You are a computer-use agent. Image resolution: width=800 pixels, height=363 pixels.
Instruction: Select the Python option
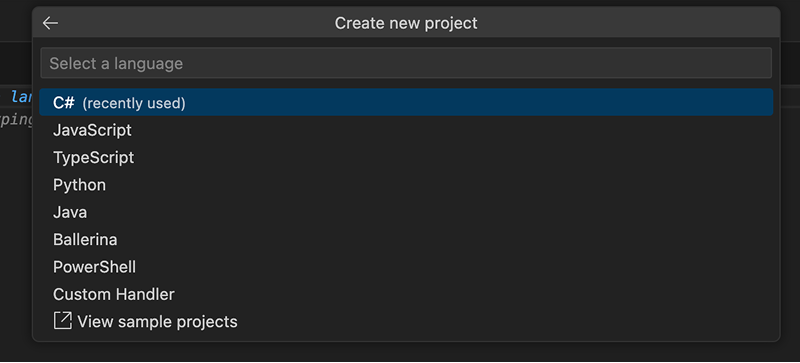point(406,185)
